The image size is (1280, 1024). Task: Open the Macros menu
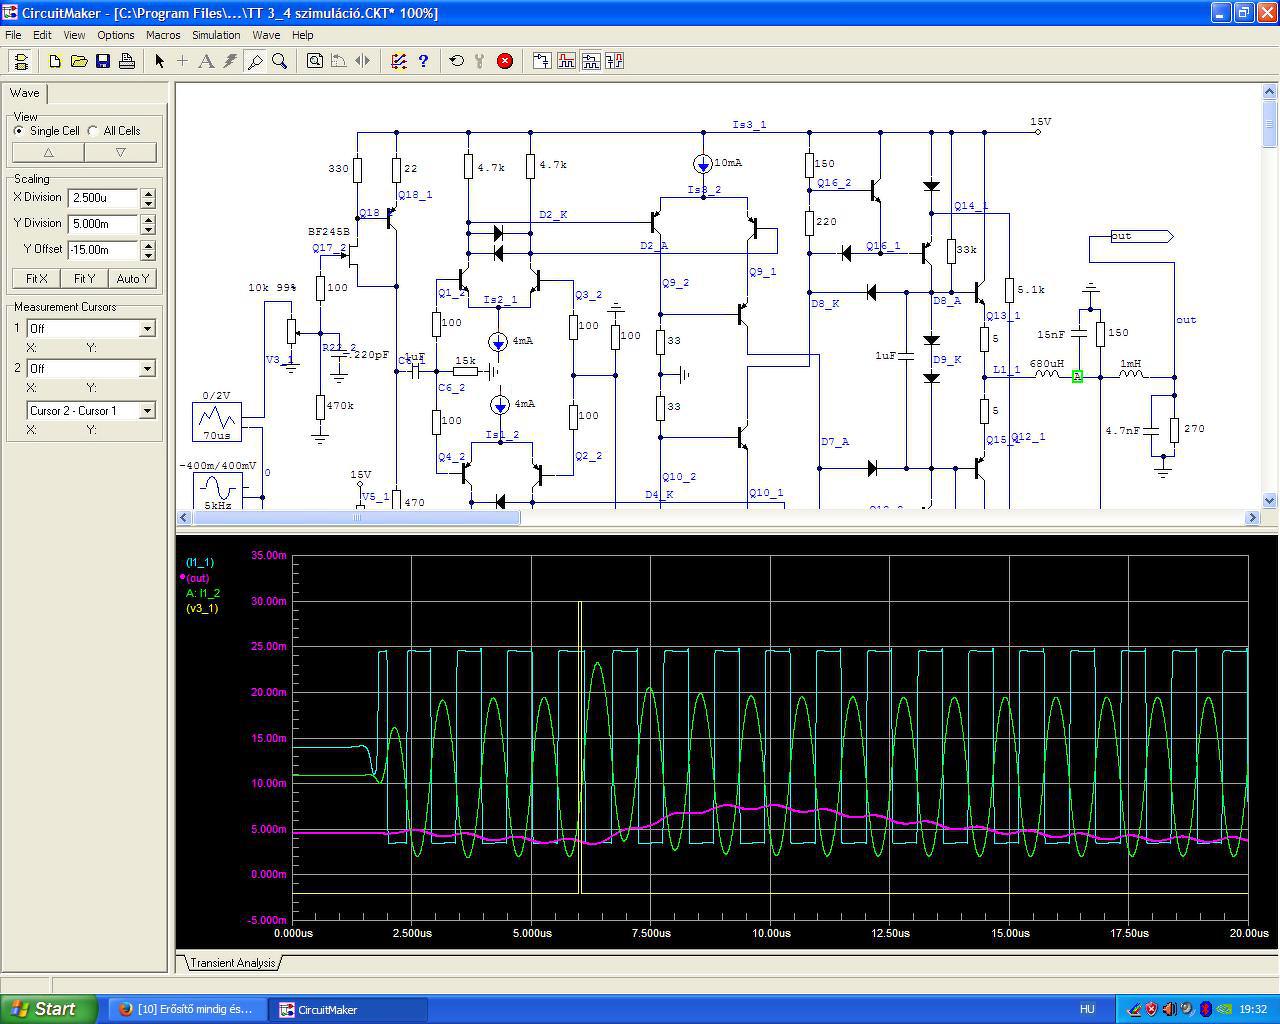[x=163, y=35]
